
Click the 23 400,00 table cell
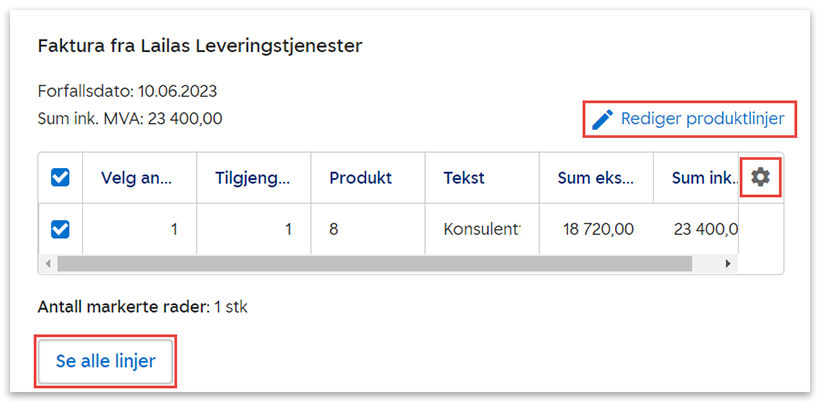click(705, 229)
